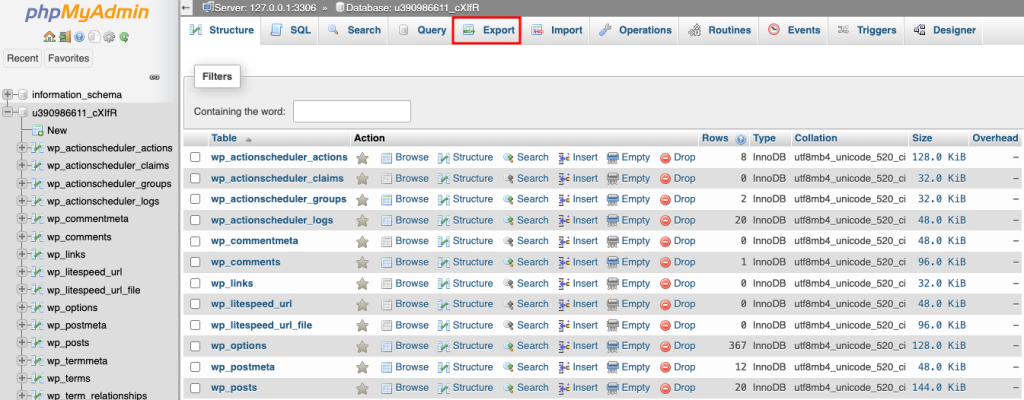
Task: Click the Recent tables button
Action: (x=23, y=58)
